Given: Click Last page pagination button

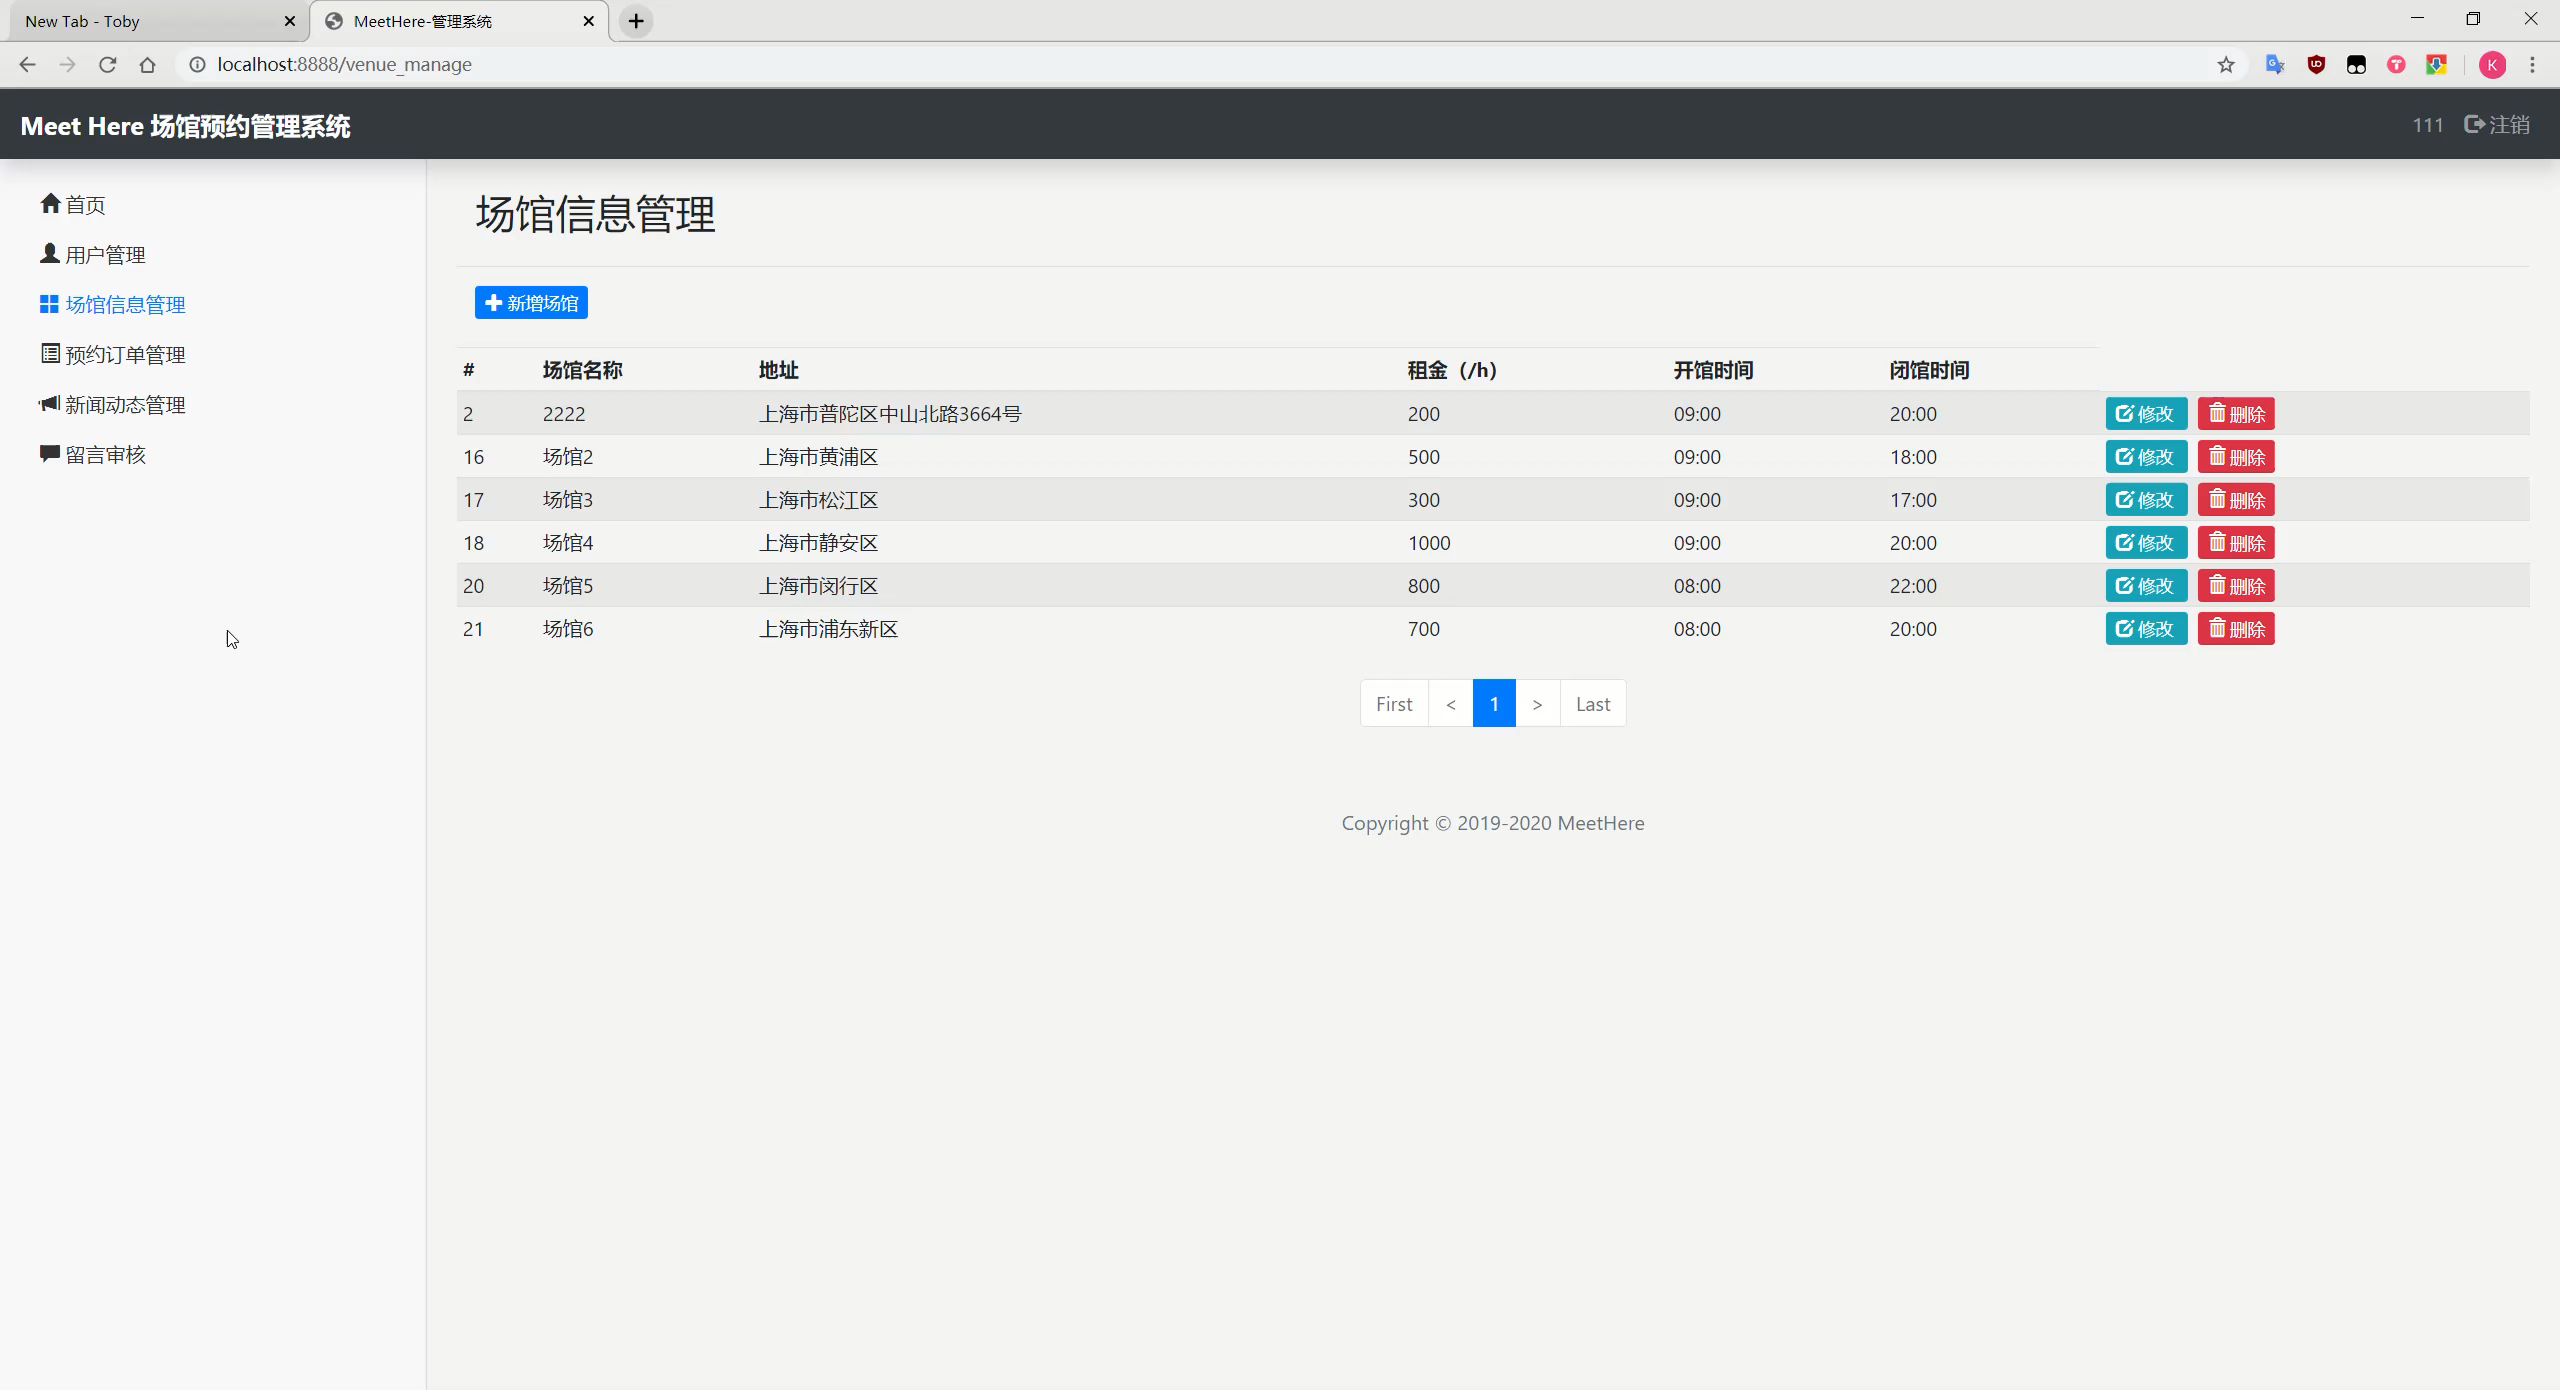Looking at the screenshot, I should 1591,702.
